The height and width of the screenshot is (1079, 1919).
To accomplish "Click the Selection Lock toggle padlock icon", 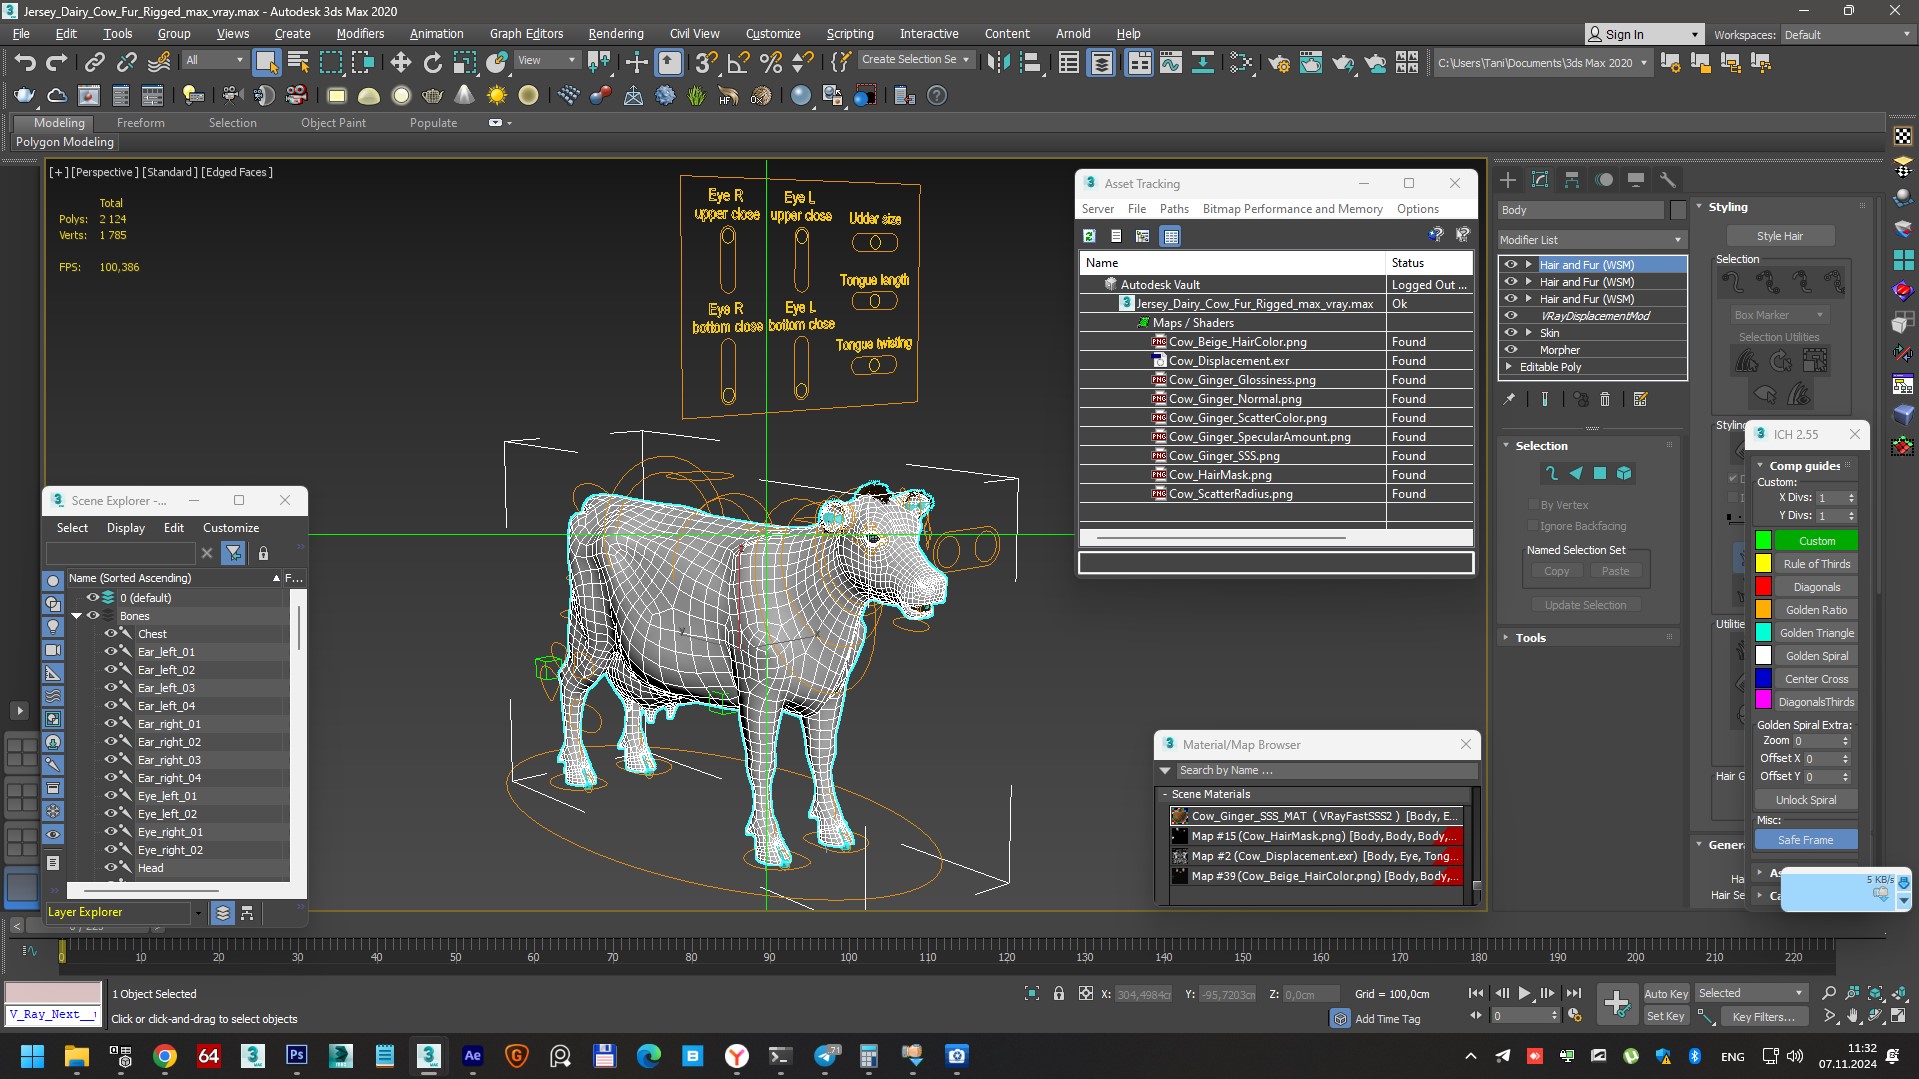I will tap(1058, 993).
